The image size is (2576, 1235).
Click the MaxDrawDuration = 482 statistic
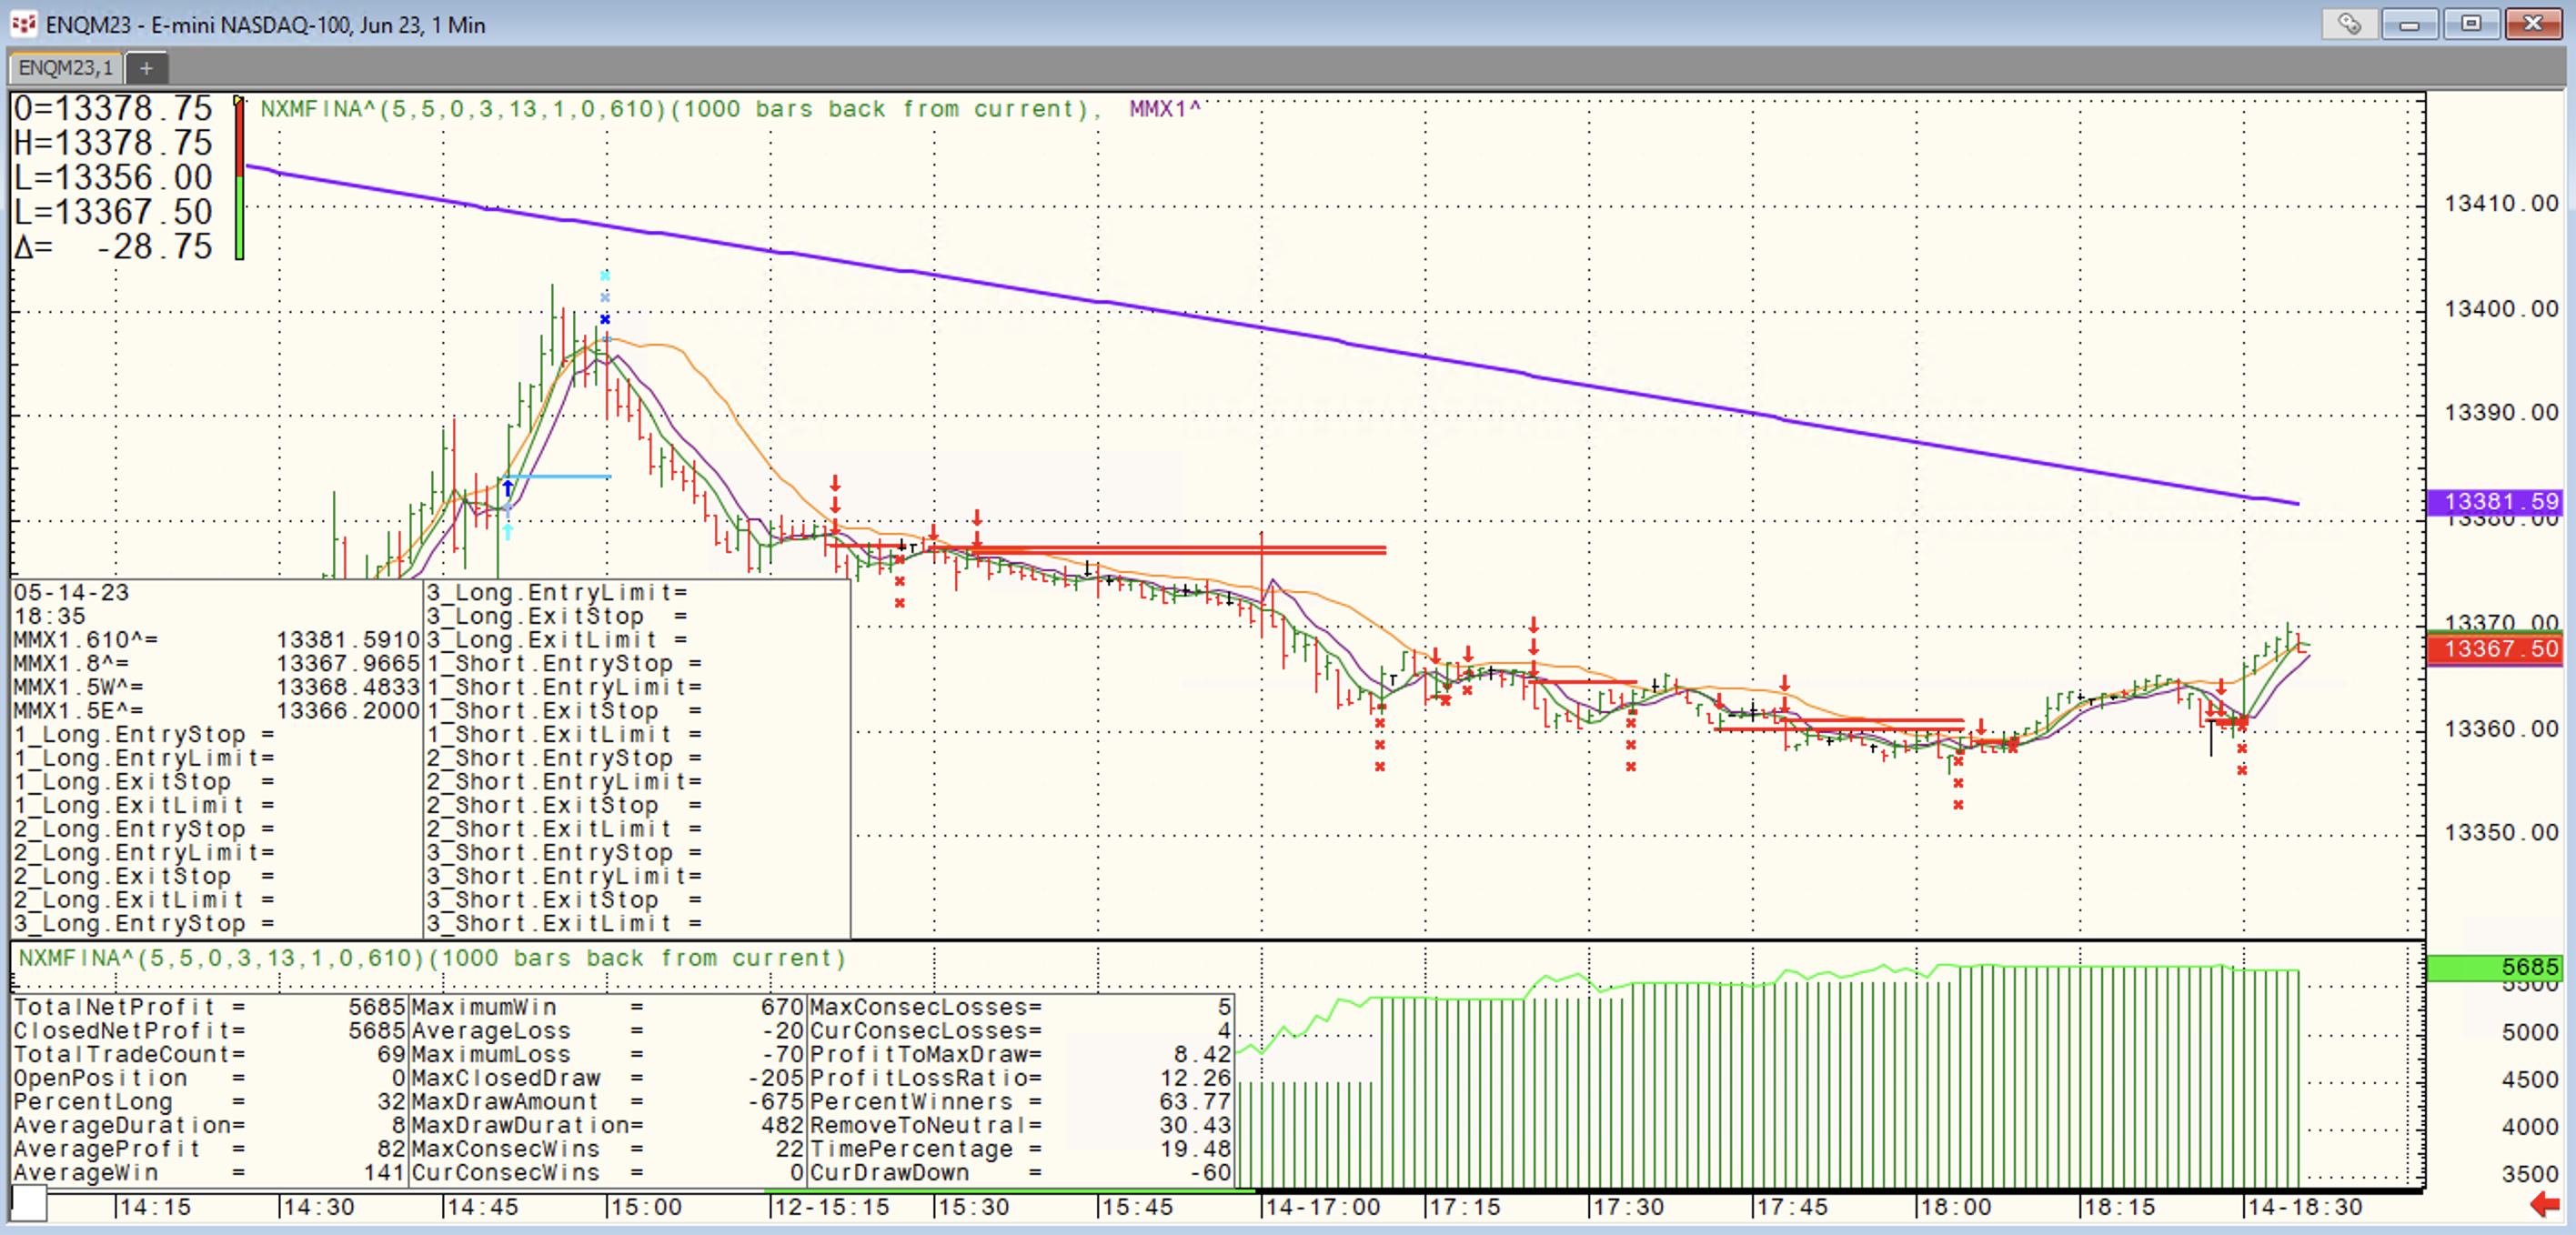(x=608, y=1126)
